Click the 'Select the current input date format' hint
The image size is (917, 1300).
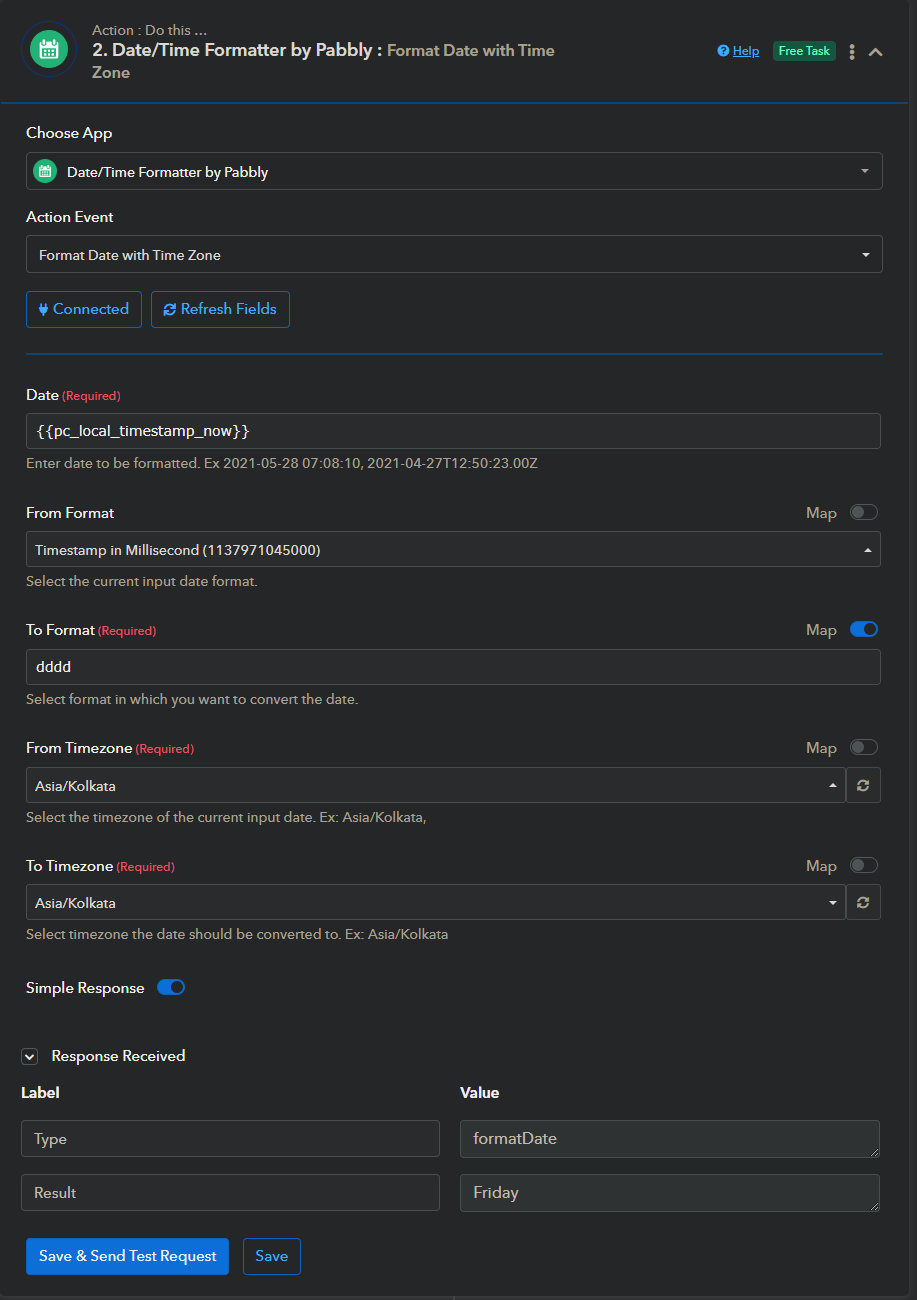(x=142, y=581)
